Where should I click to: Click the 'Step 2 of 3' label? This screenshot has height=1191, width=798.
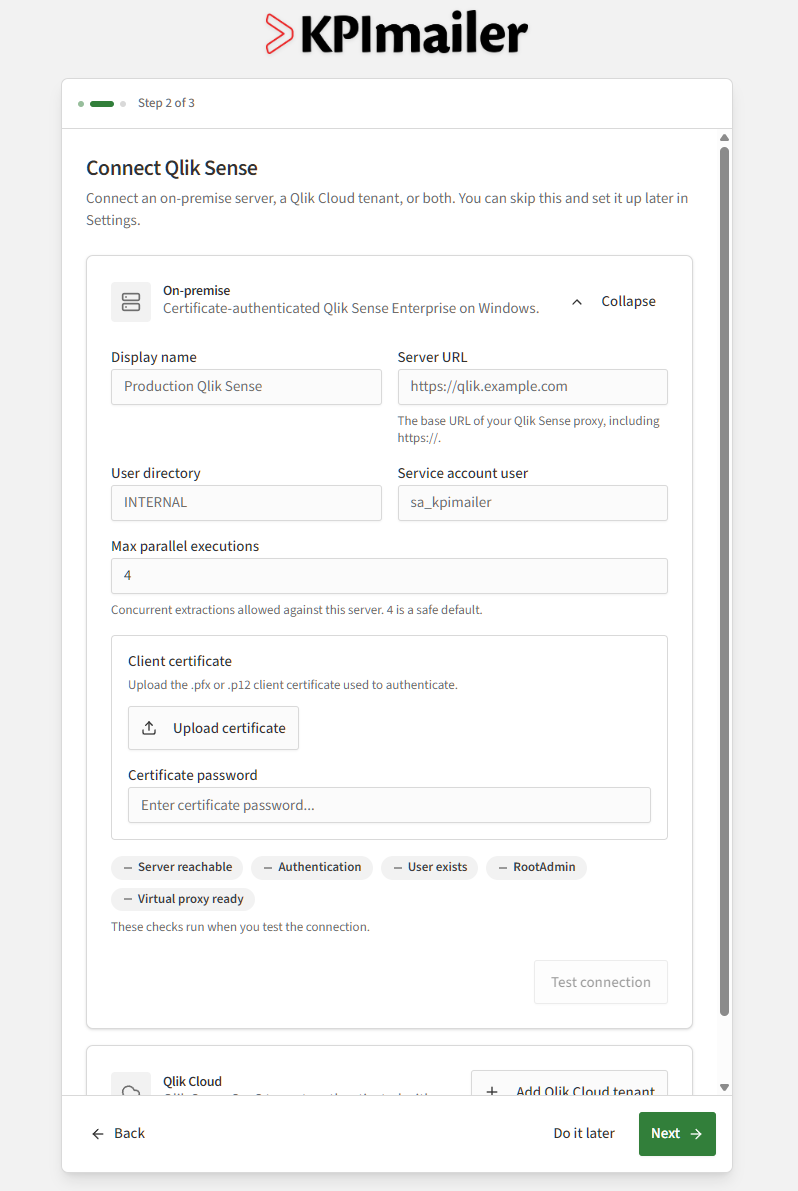pyautogui.click(x=166, y=103)
